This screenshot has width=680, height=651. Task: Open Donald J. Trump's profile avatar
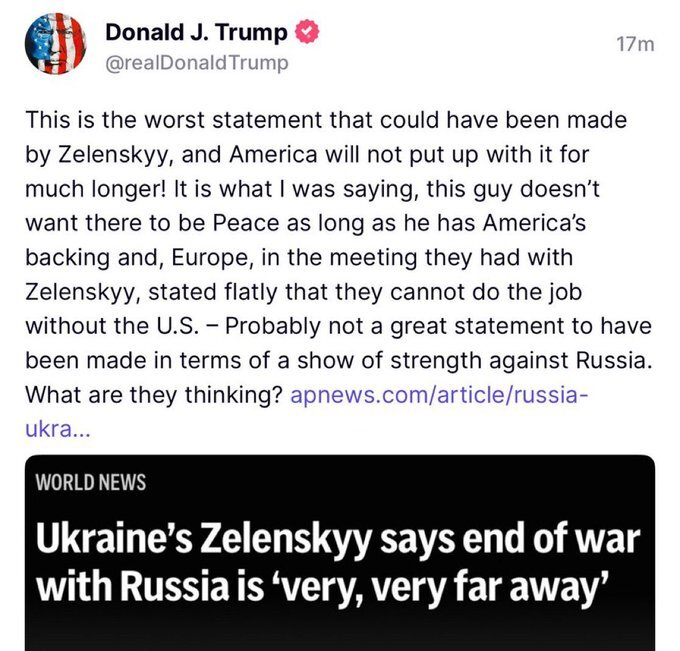pos(55,44)
